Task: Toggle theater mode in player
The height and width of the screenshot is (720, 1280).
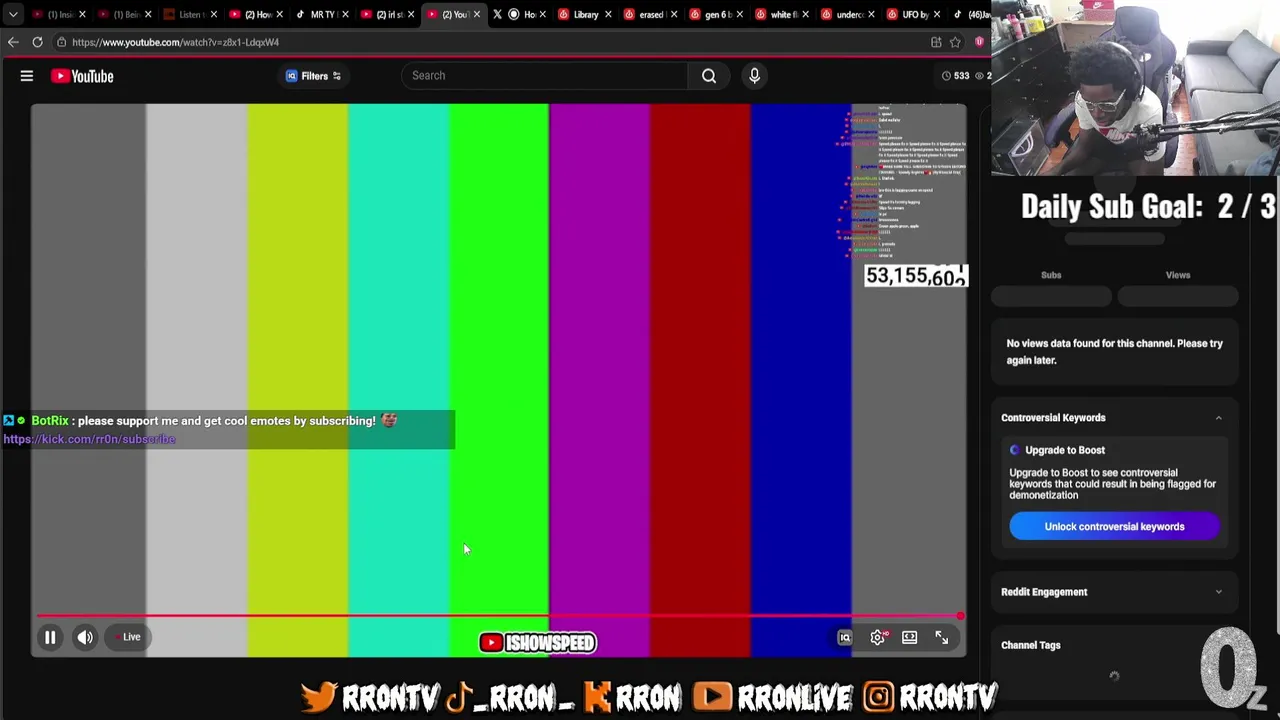Action: pyautogui.click(x=910, y=637)
